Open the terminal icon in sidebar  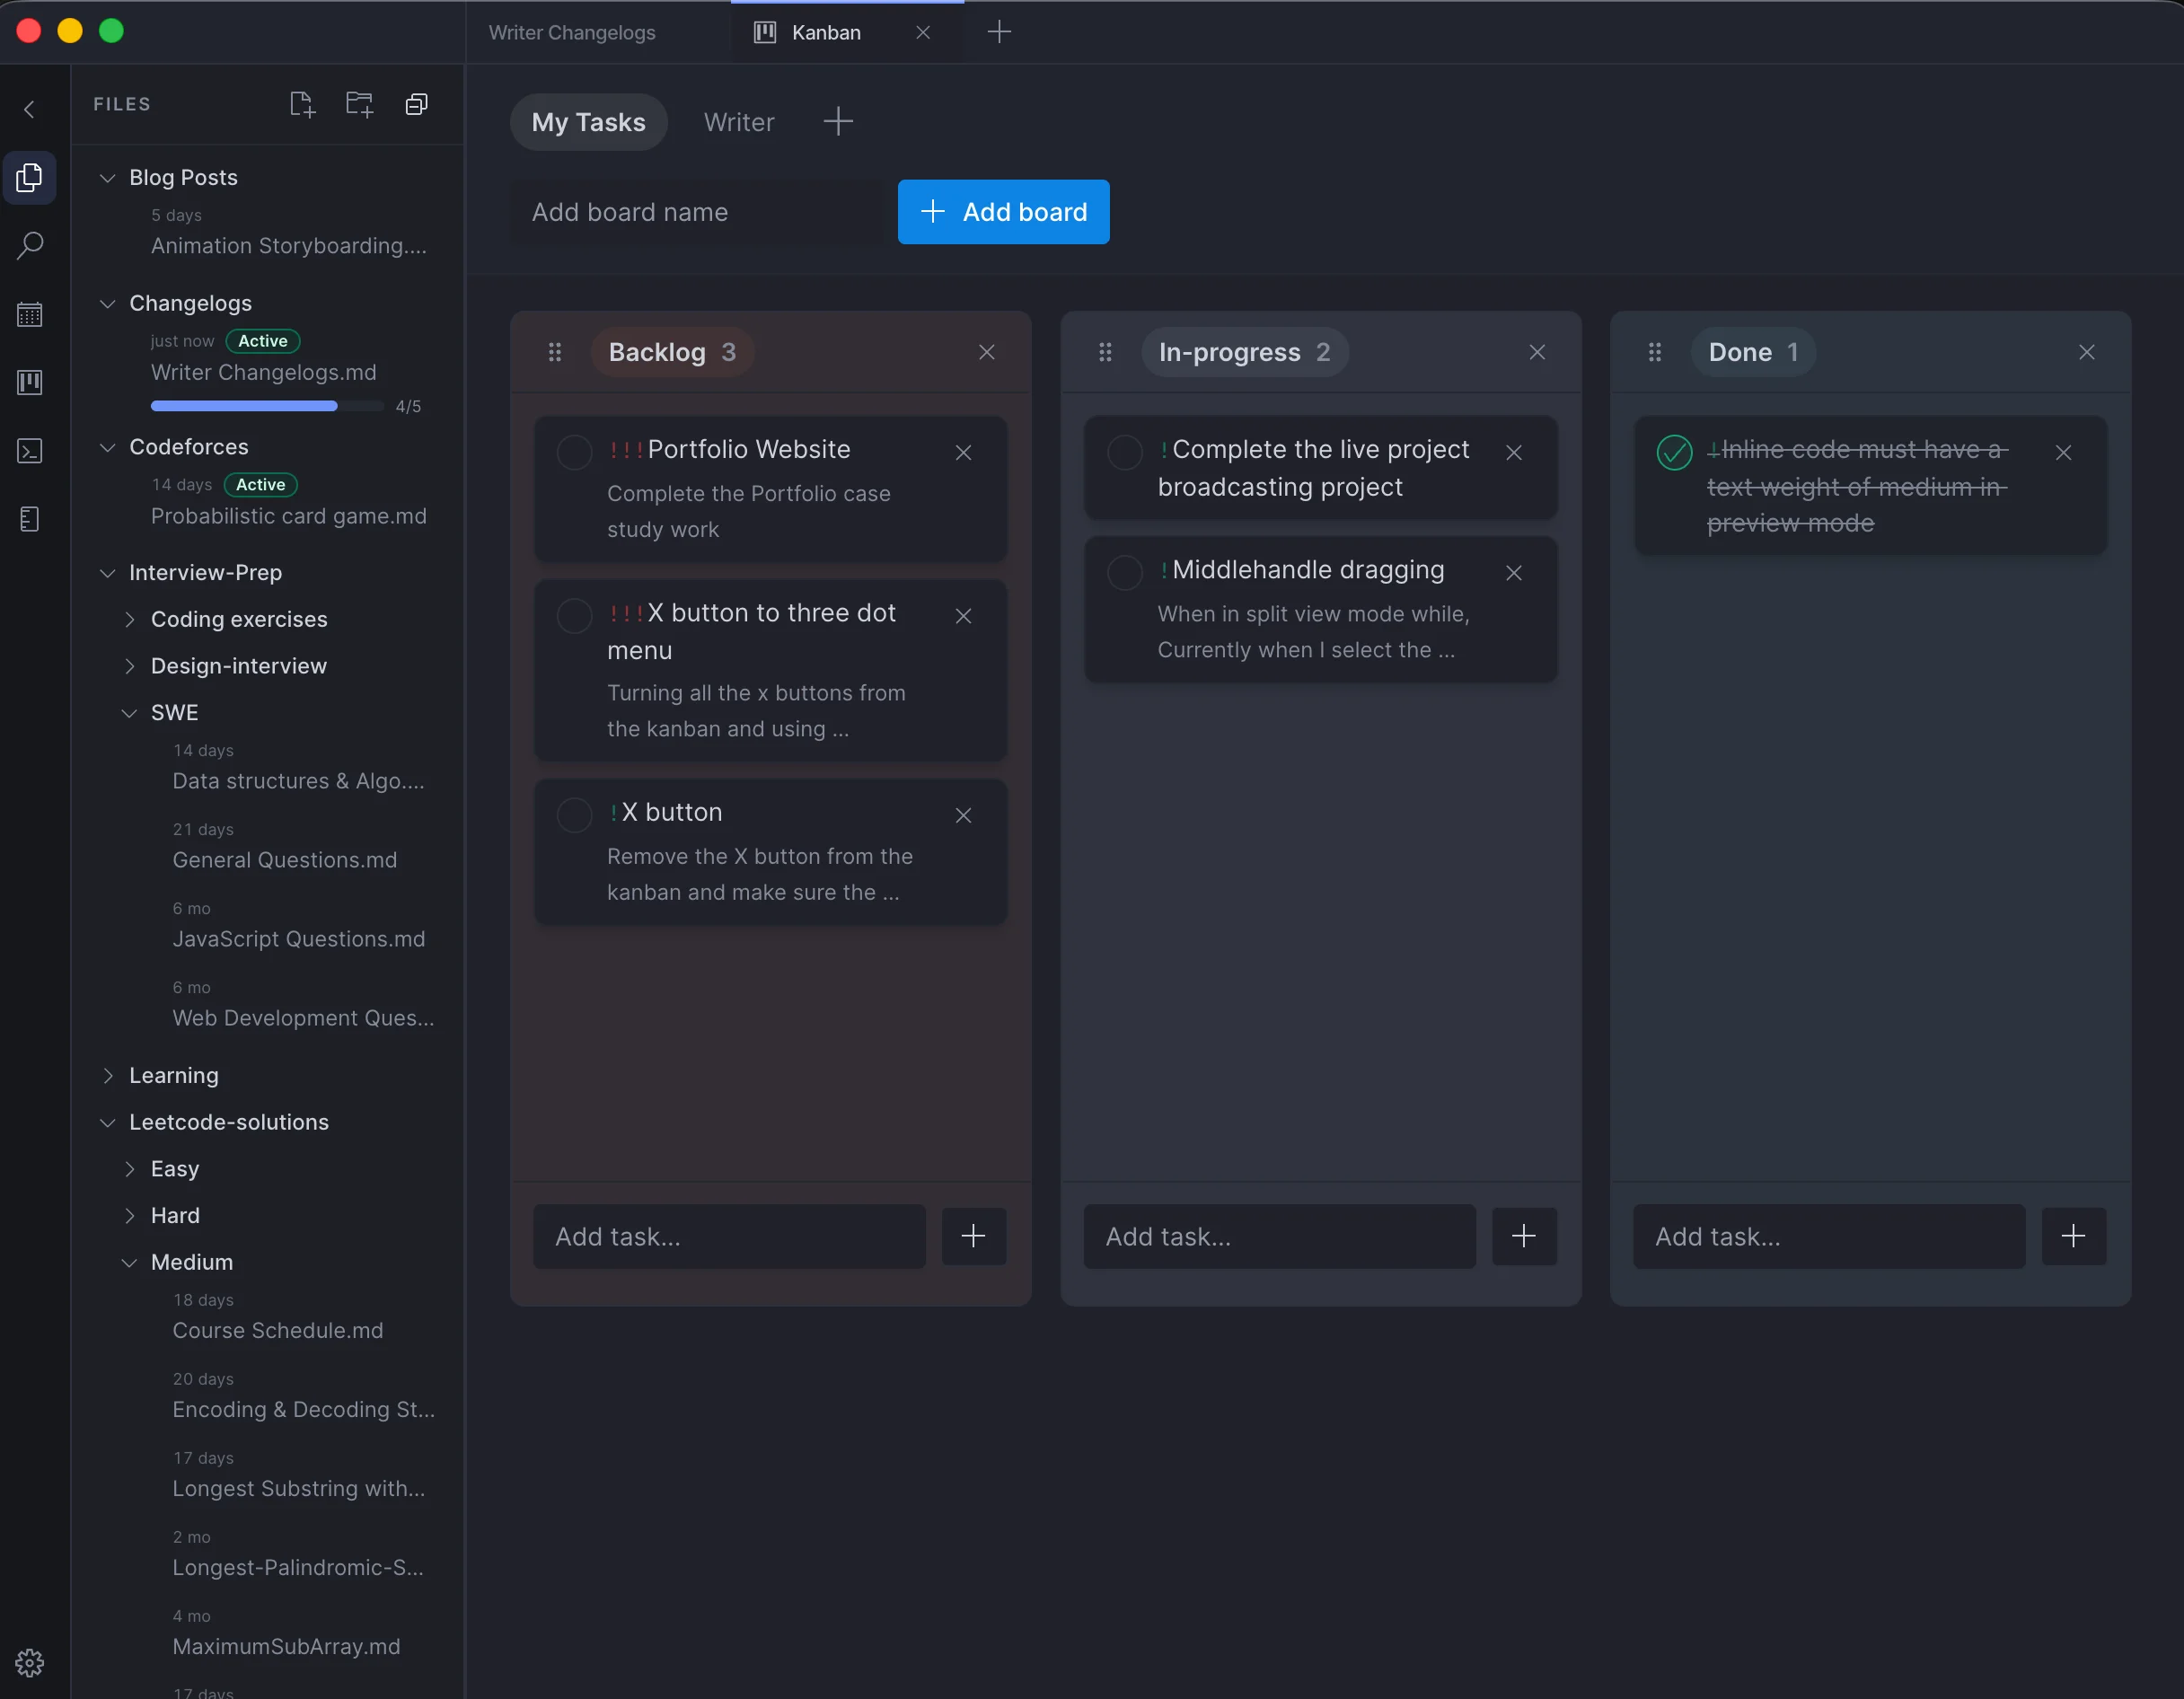click(30, 450)
